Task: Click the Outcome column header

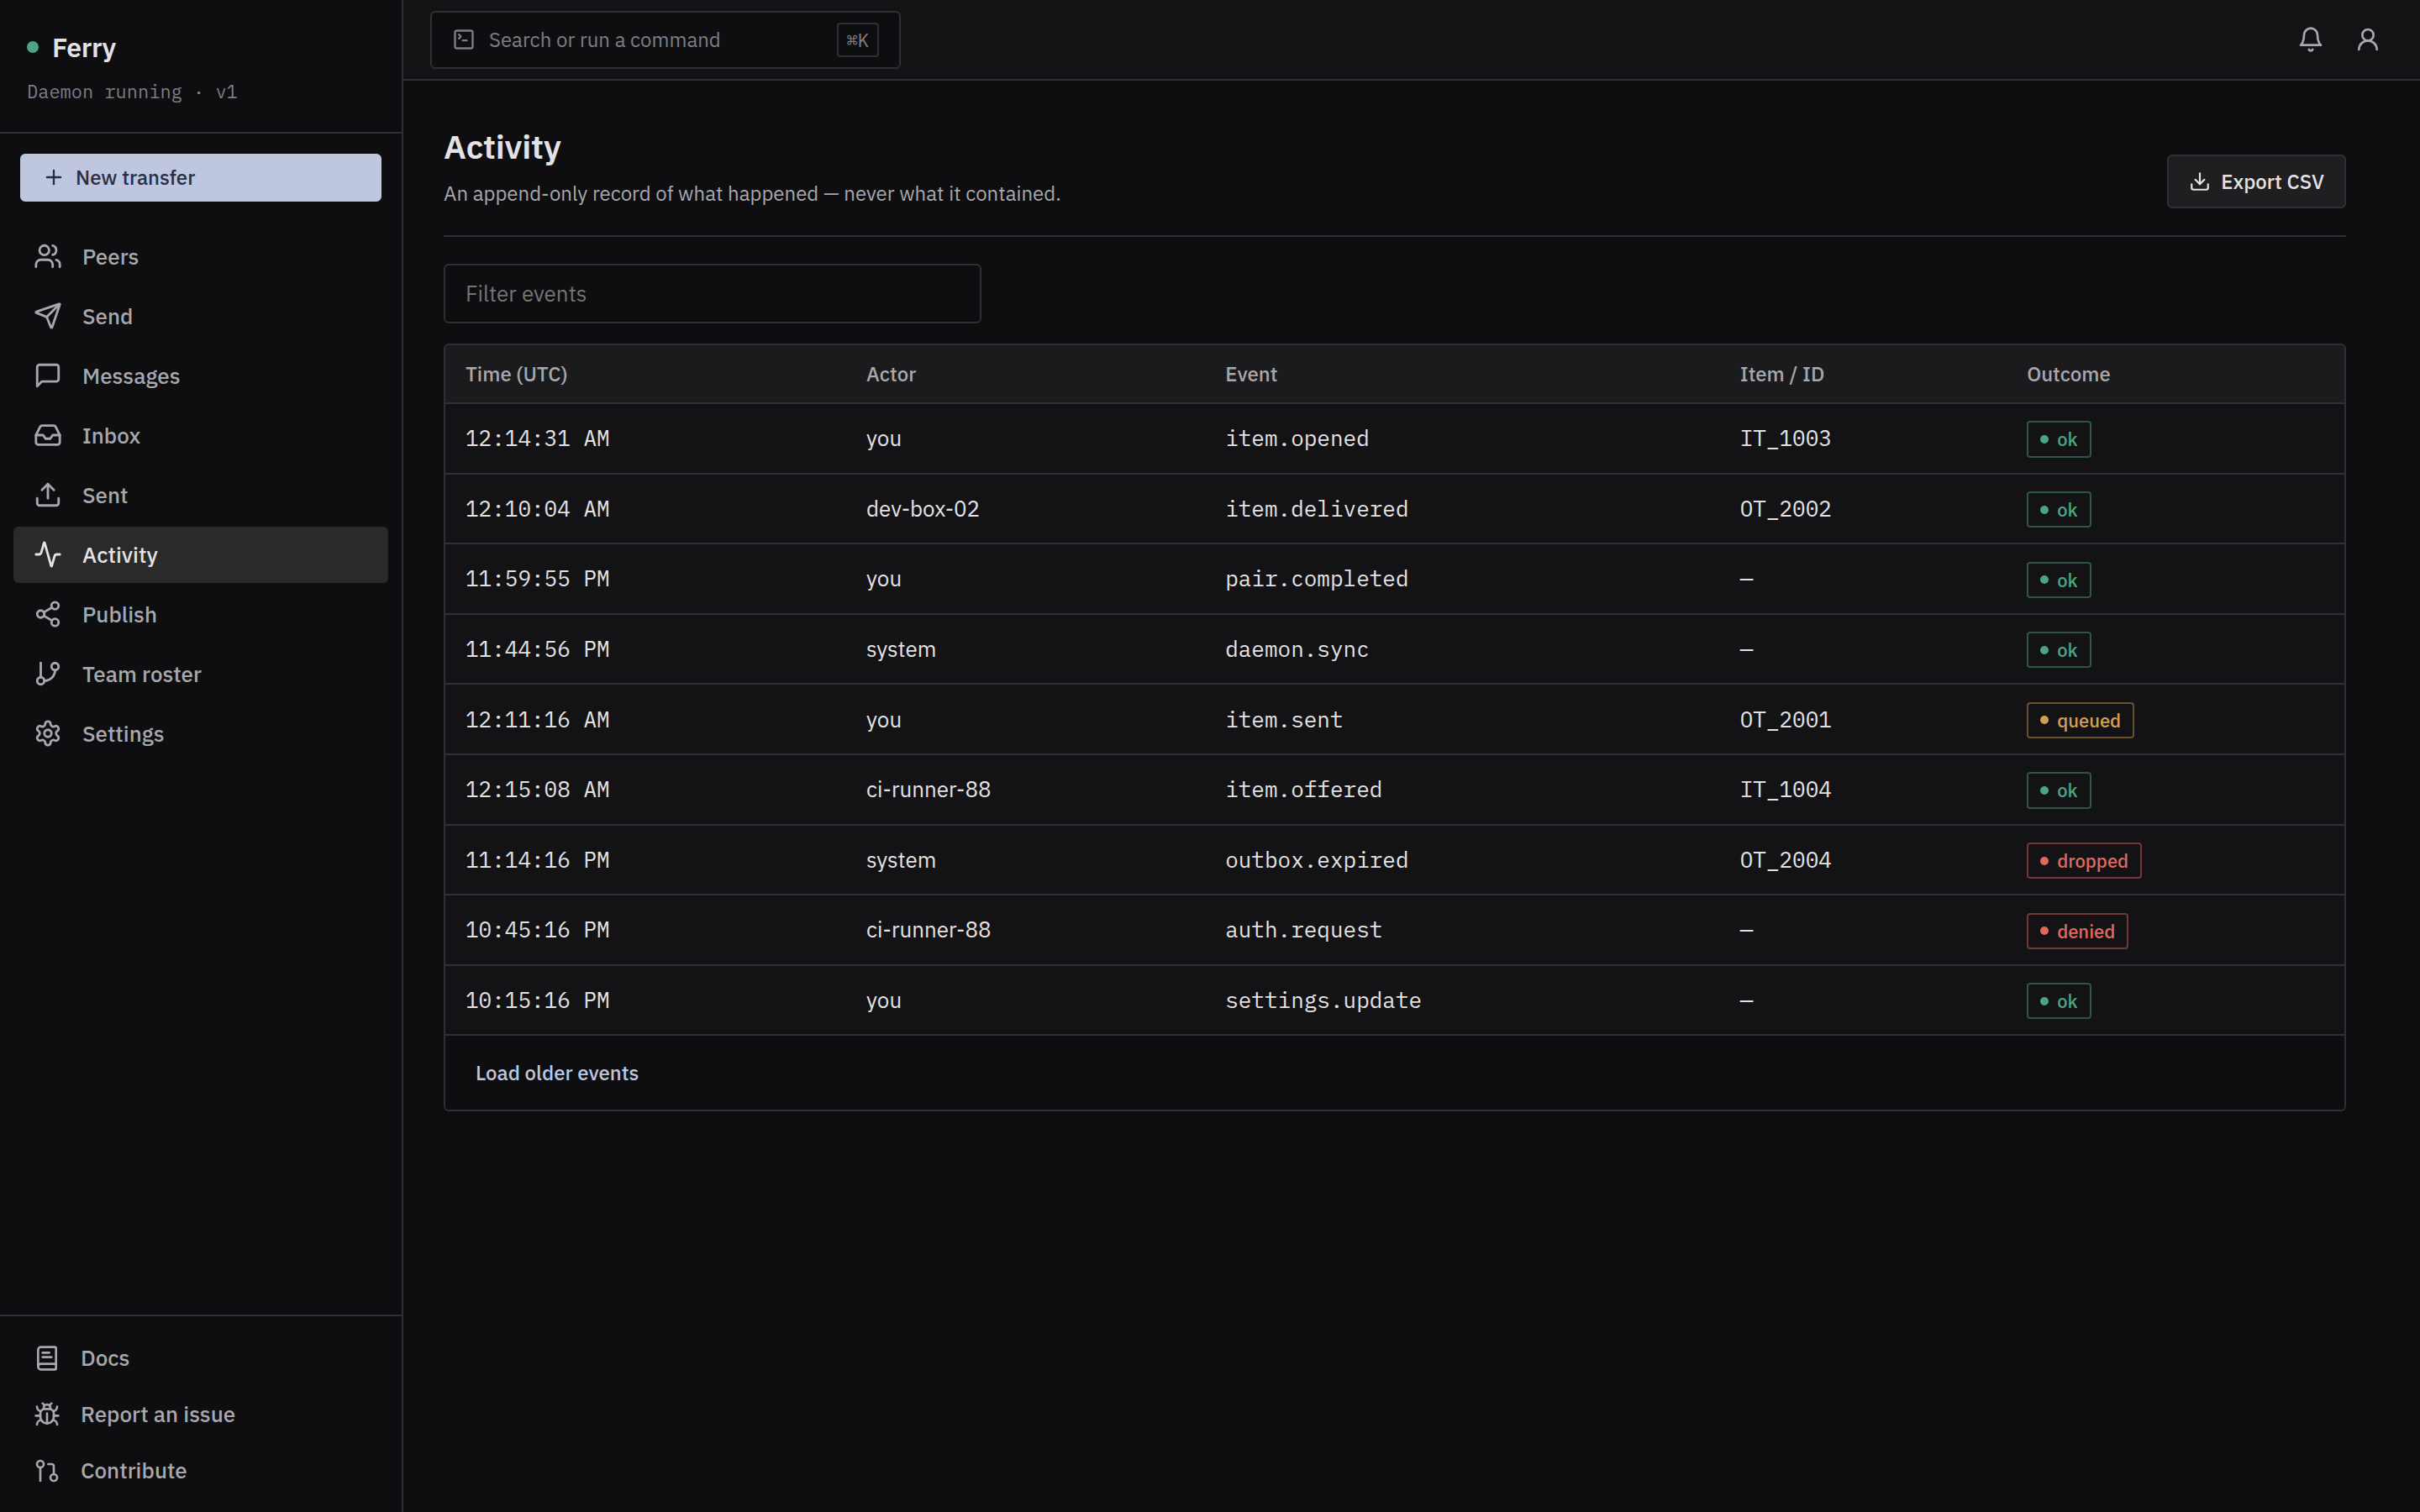Action: click(2068, 374)
